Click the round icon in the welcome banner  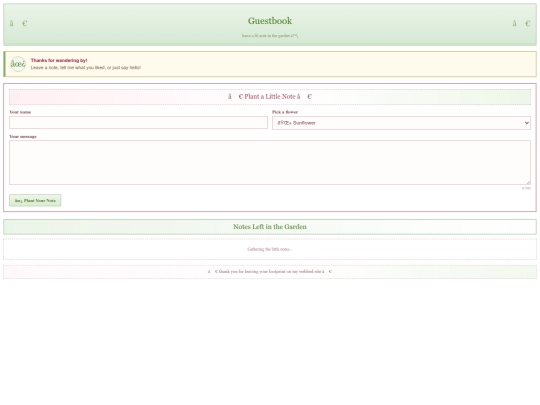(18, 64)
